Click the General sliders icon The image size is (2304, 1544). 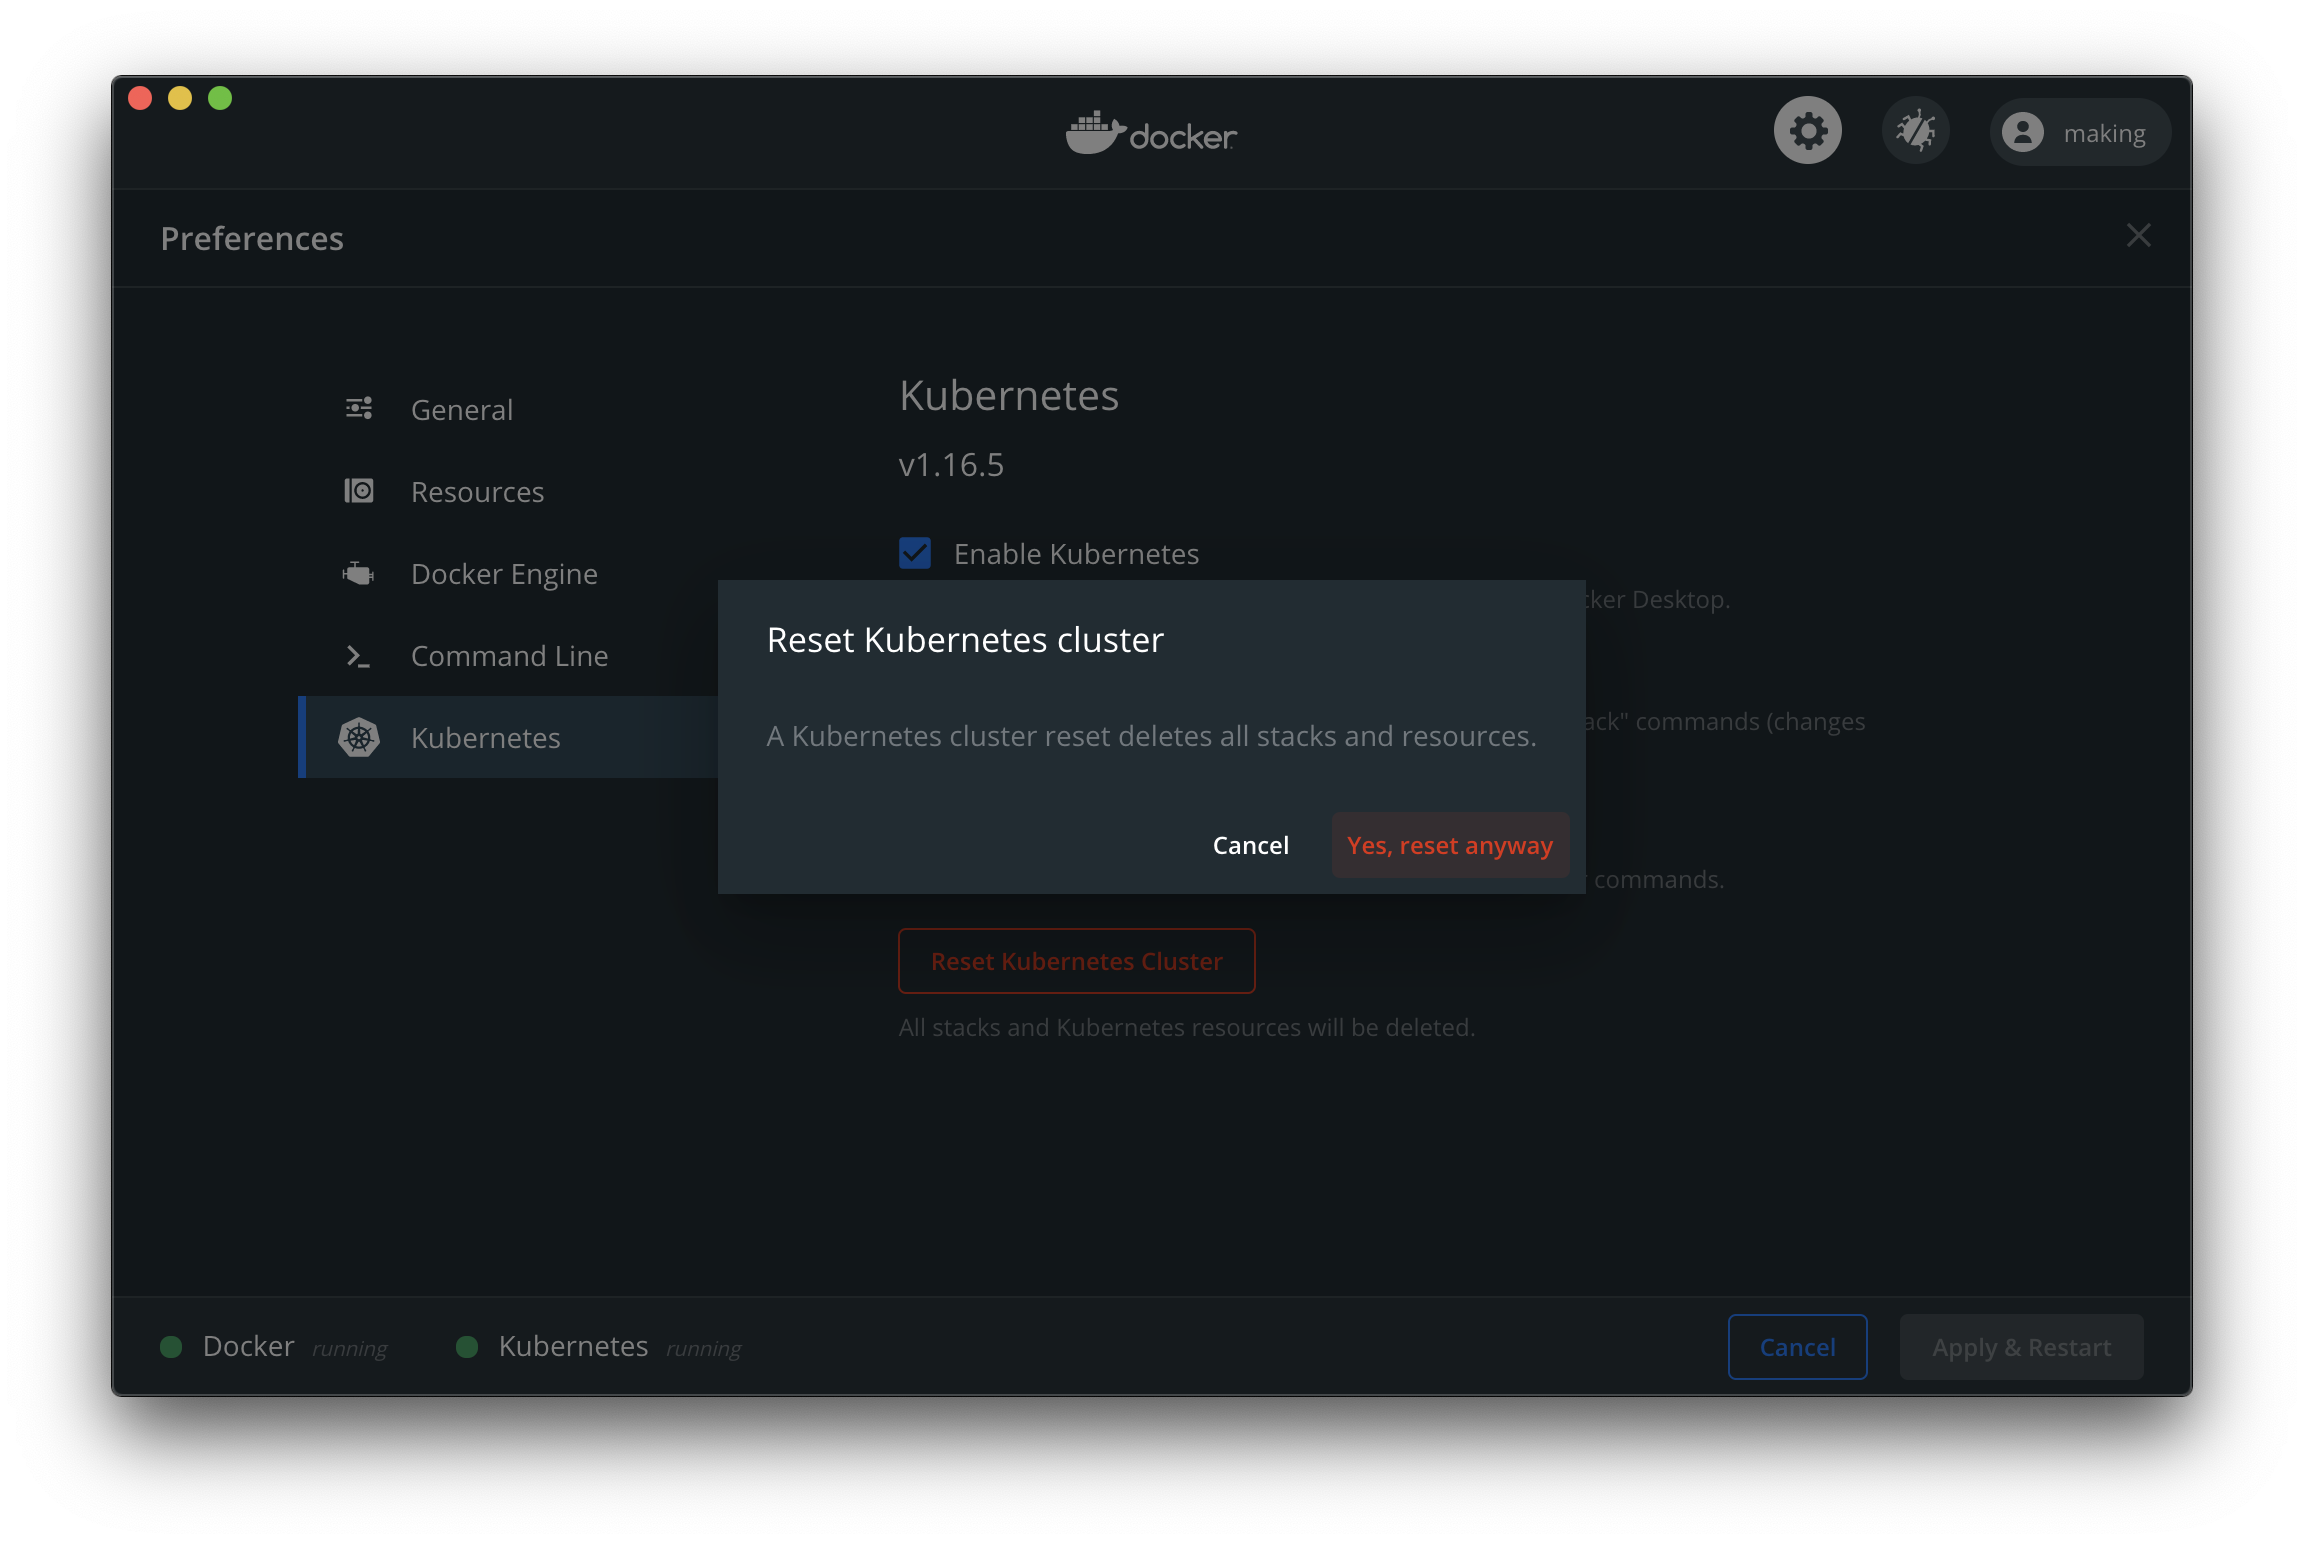[359, 409]
